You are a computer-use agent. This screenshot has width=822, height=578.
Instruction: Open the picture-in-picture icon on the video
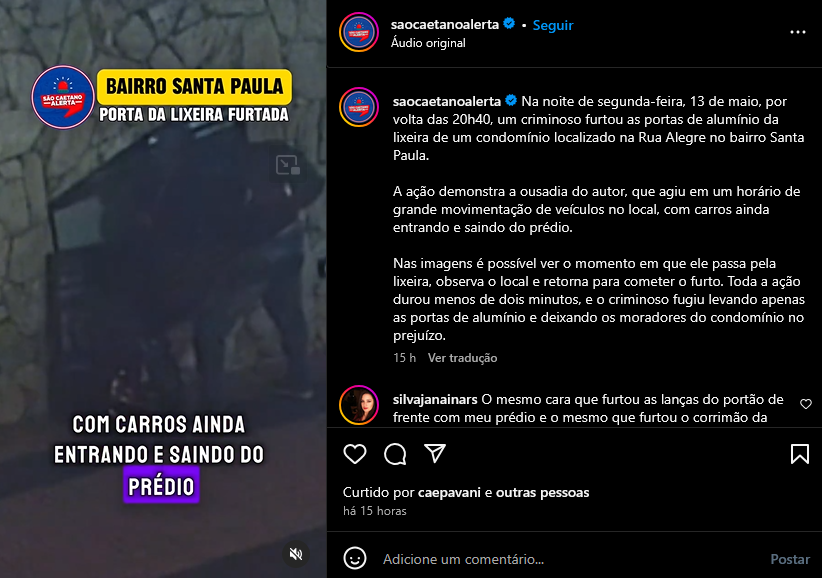(x=288, y=165)
